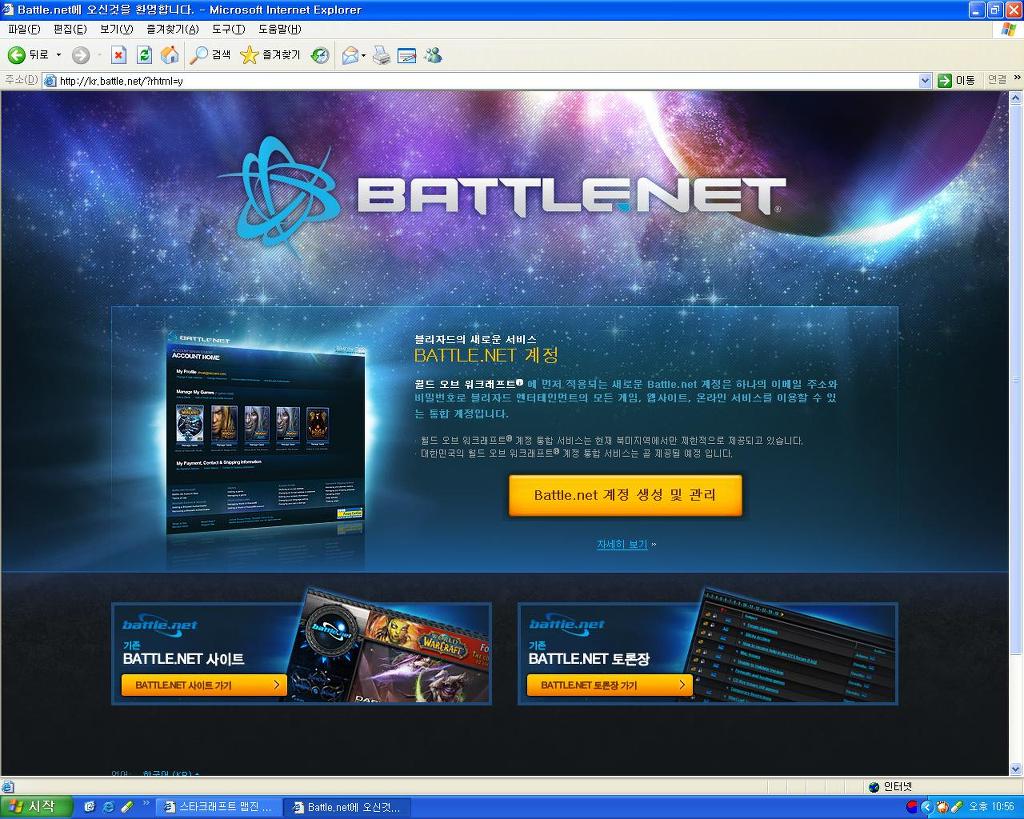Click the globe 인터넷 zone icon
1024x819 pixels.
click(x=874, y=787)
